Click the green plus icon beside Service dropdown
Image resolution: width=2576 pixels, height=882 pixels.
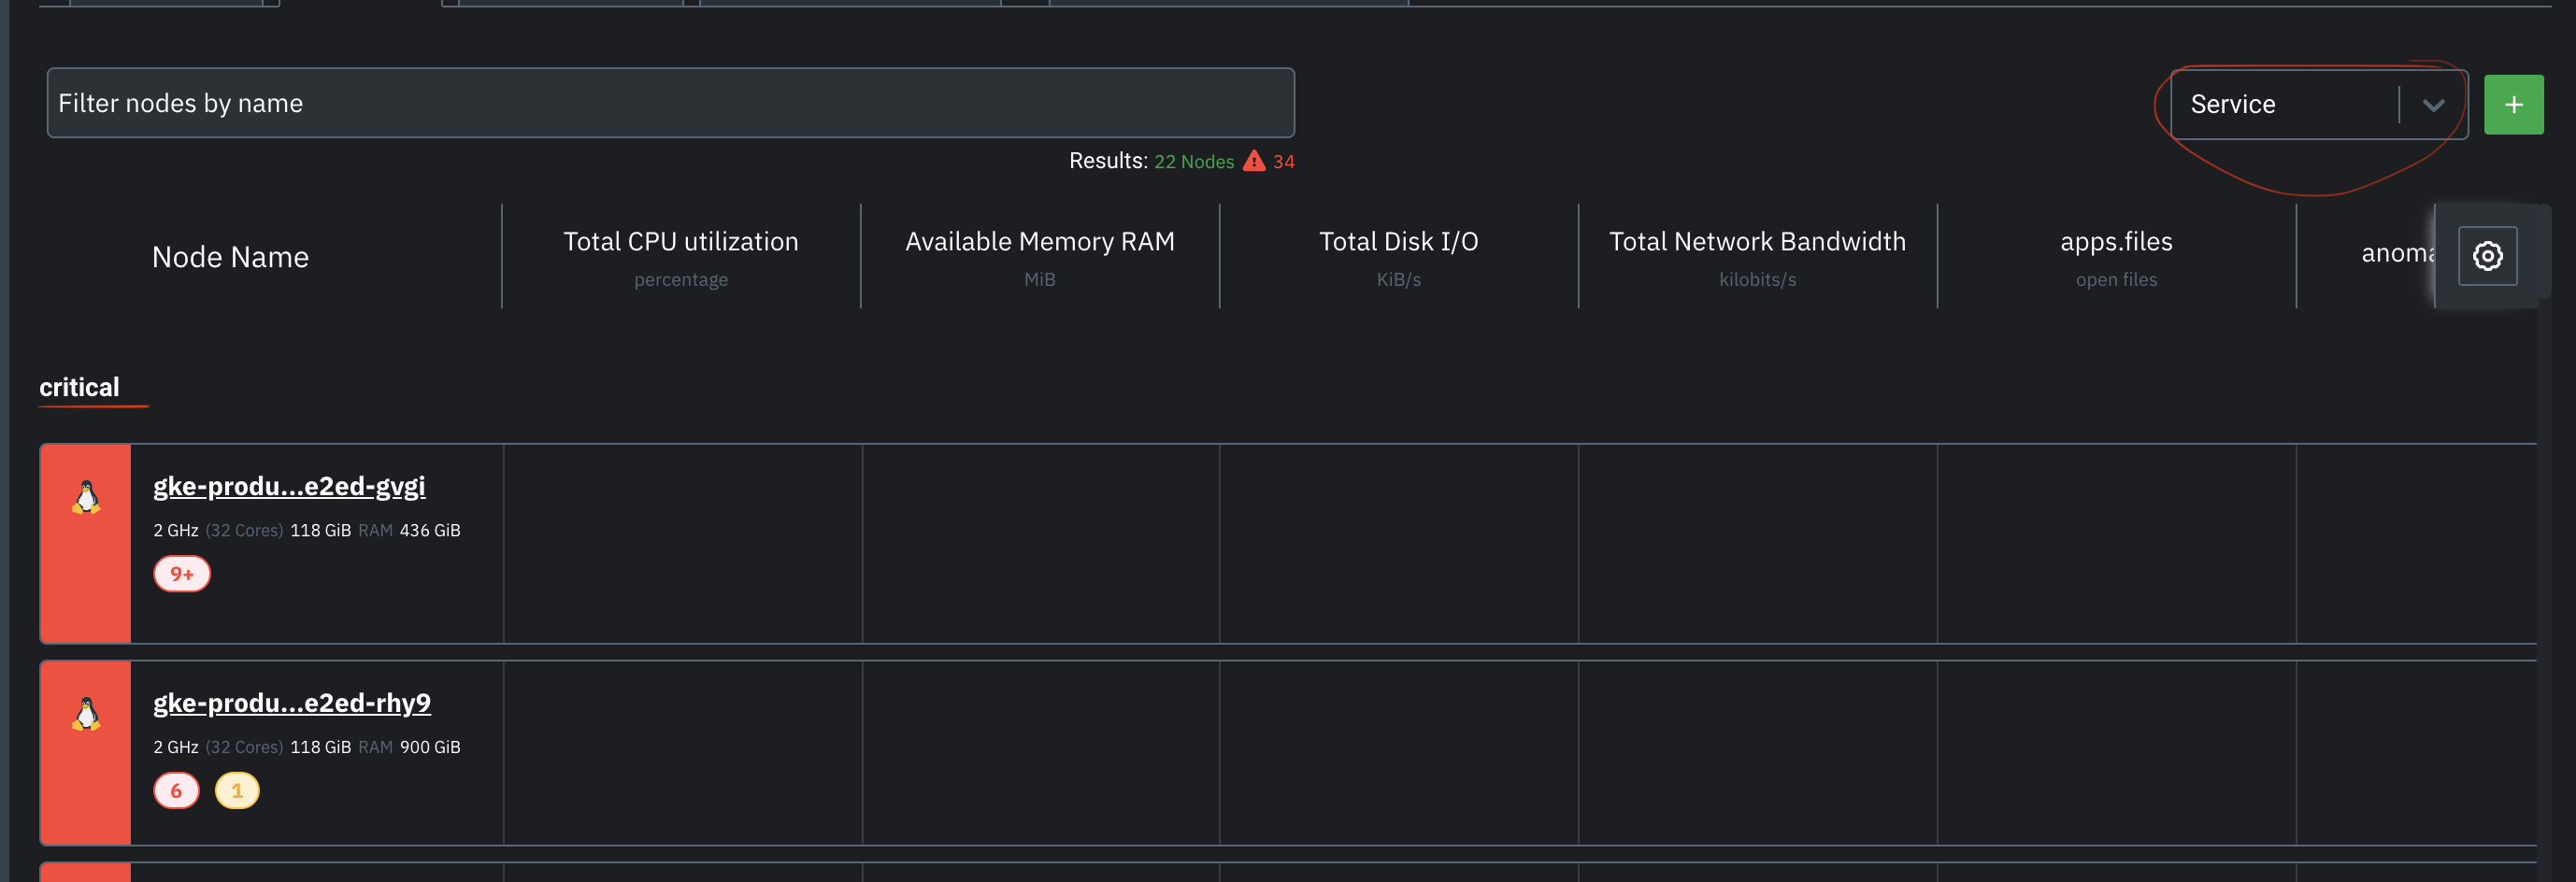(2514, 103)
